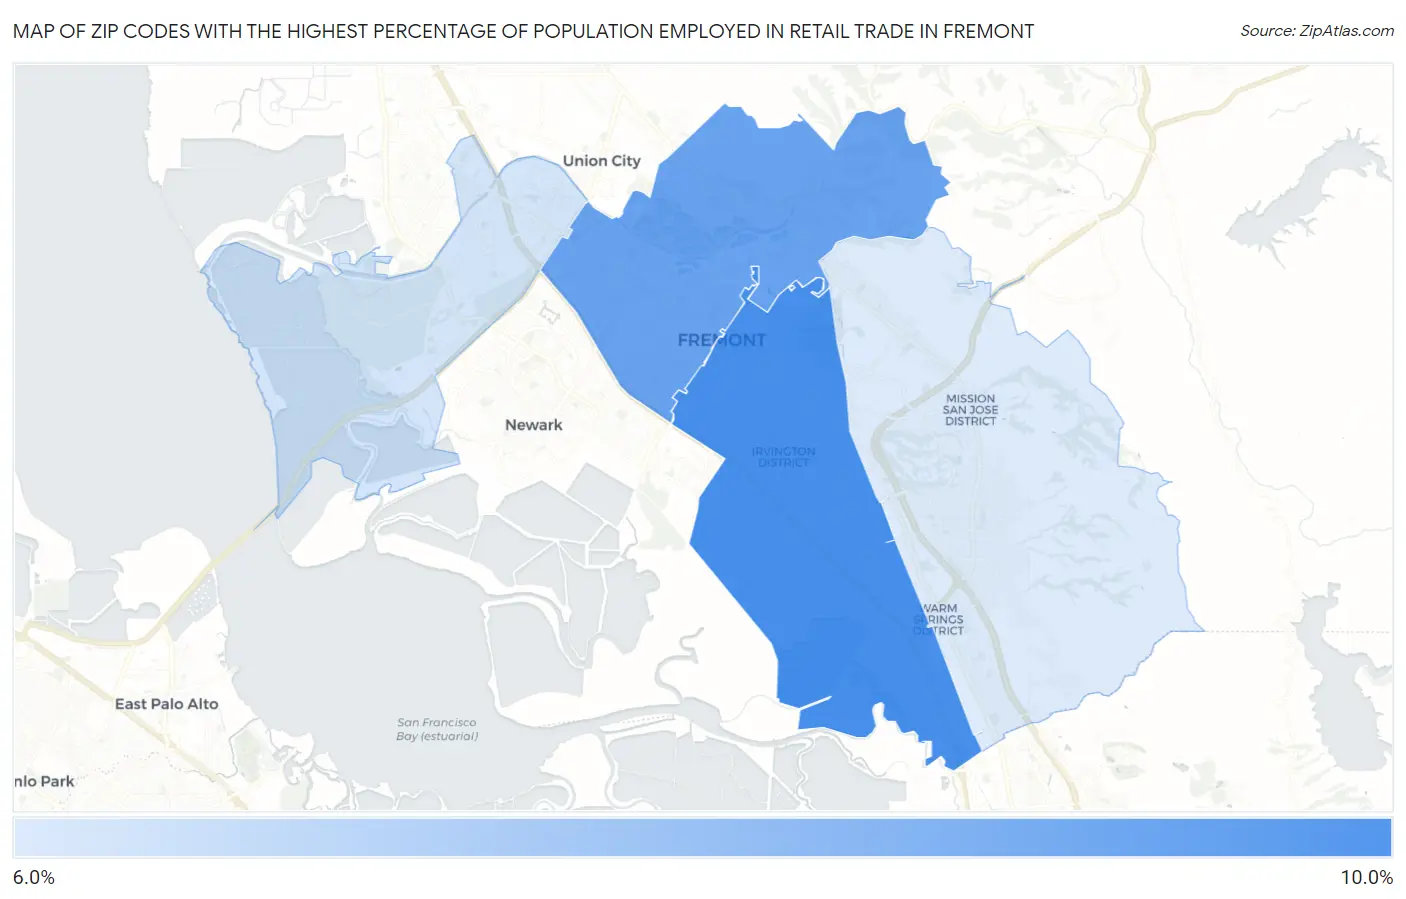
Task: Click the Warm Springs District label
Action: tap(939, 619)
